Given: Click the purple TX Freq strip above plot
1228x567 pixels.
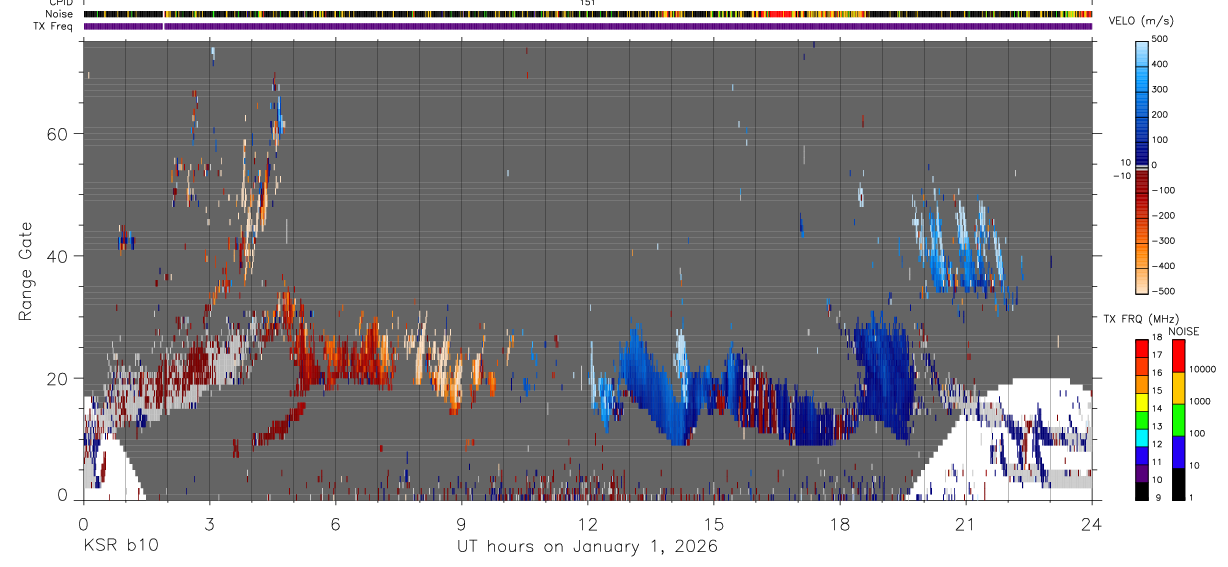Looking at the screenshot, I should [588, 26].
